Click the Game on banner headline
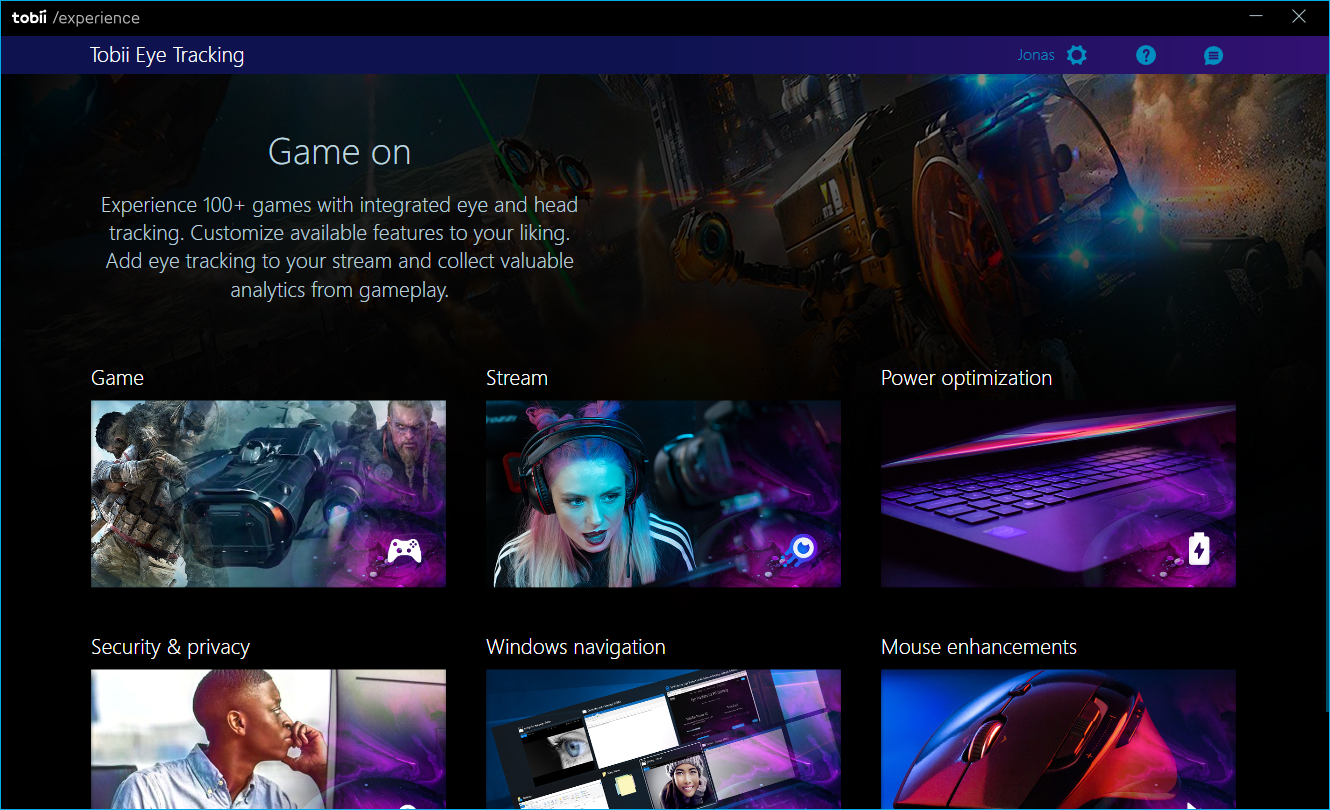Screen dimensions: 1330x810 [340, 152]
